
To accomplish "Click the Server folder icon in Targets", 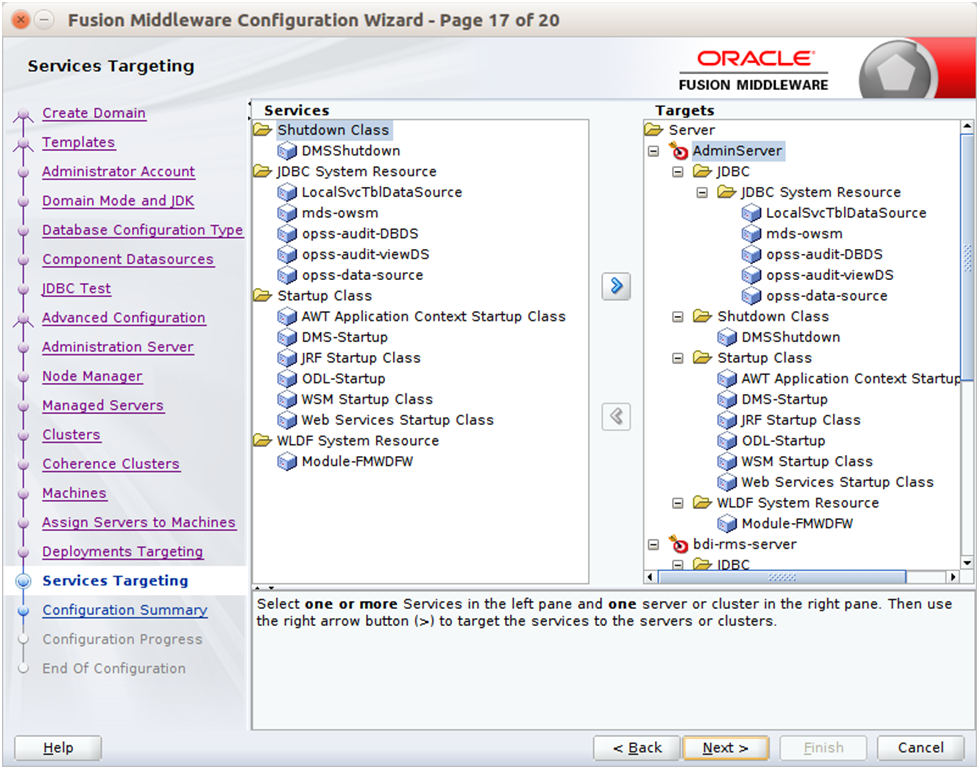I will pyautogui.click(x=654, y=130).
